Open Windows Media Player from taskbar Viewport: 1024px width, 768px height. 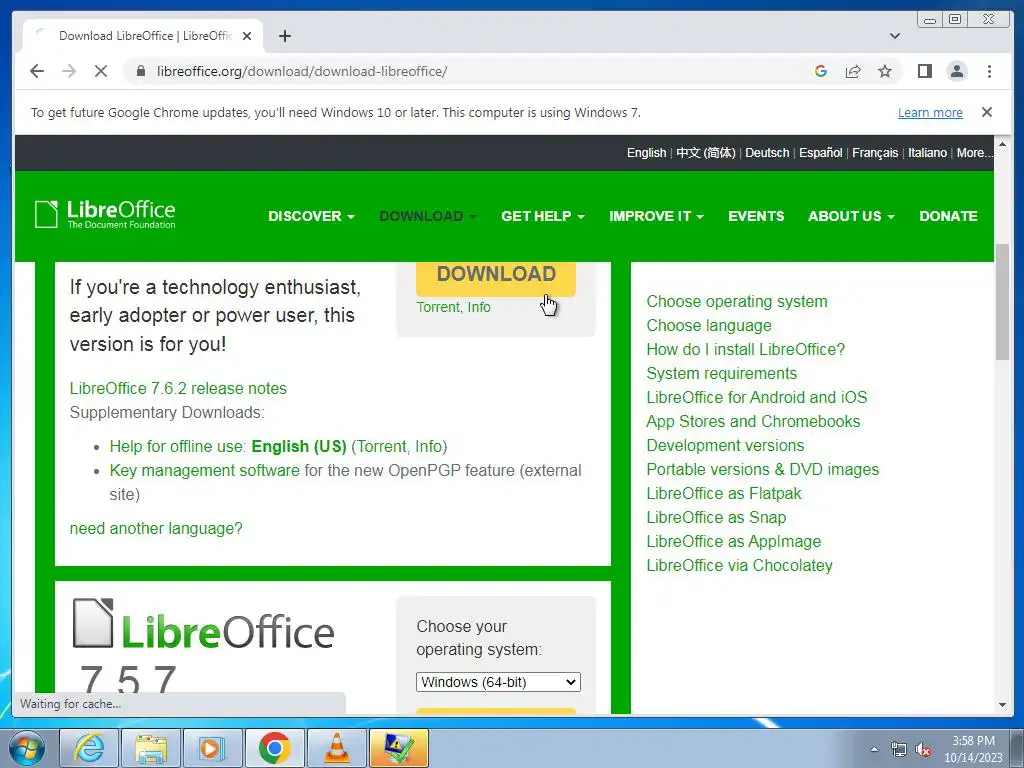(212, 748)
